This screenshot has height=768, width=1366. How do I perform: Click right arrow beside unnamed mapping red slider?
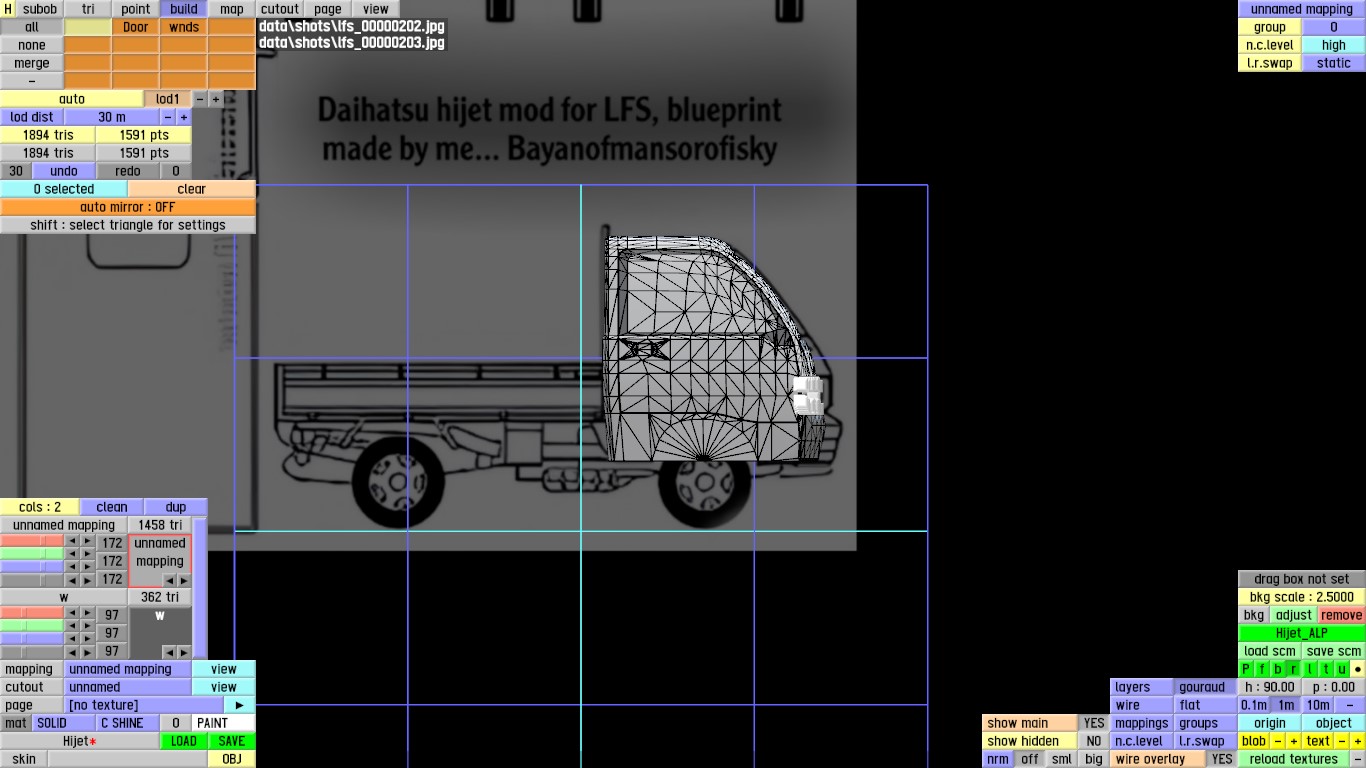tap(88, 543)
